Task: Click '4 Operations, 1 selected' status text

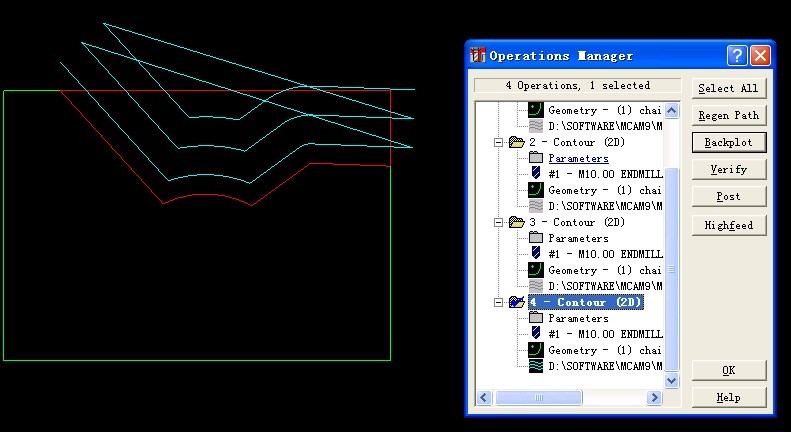Action: click(x=578, y=85)
